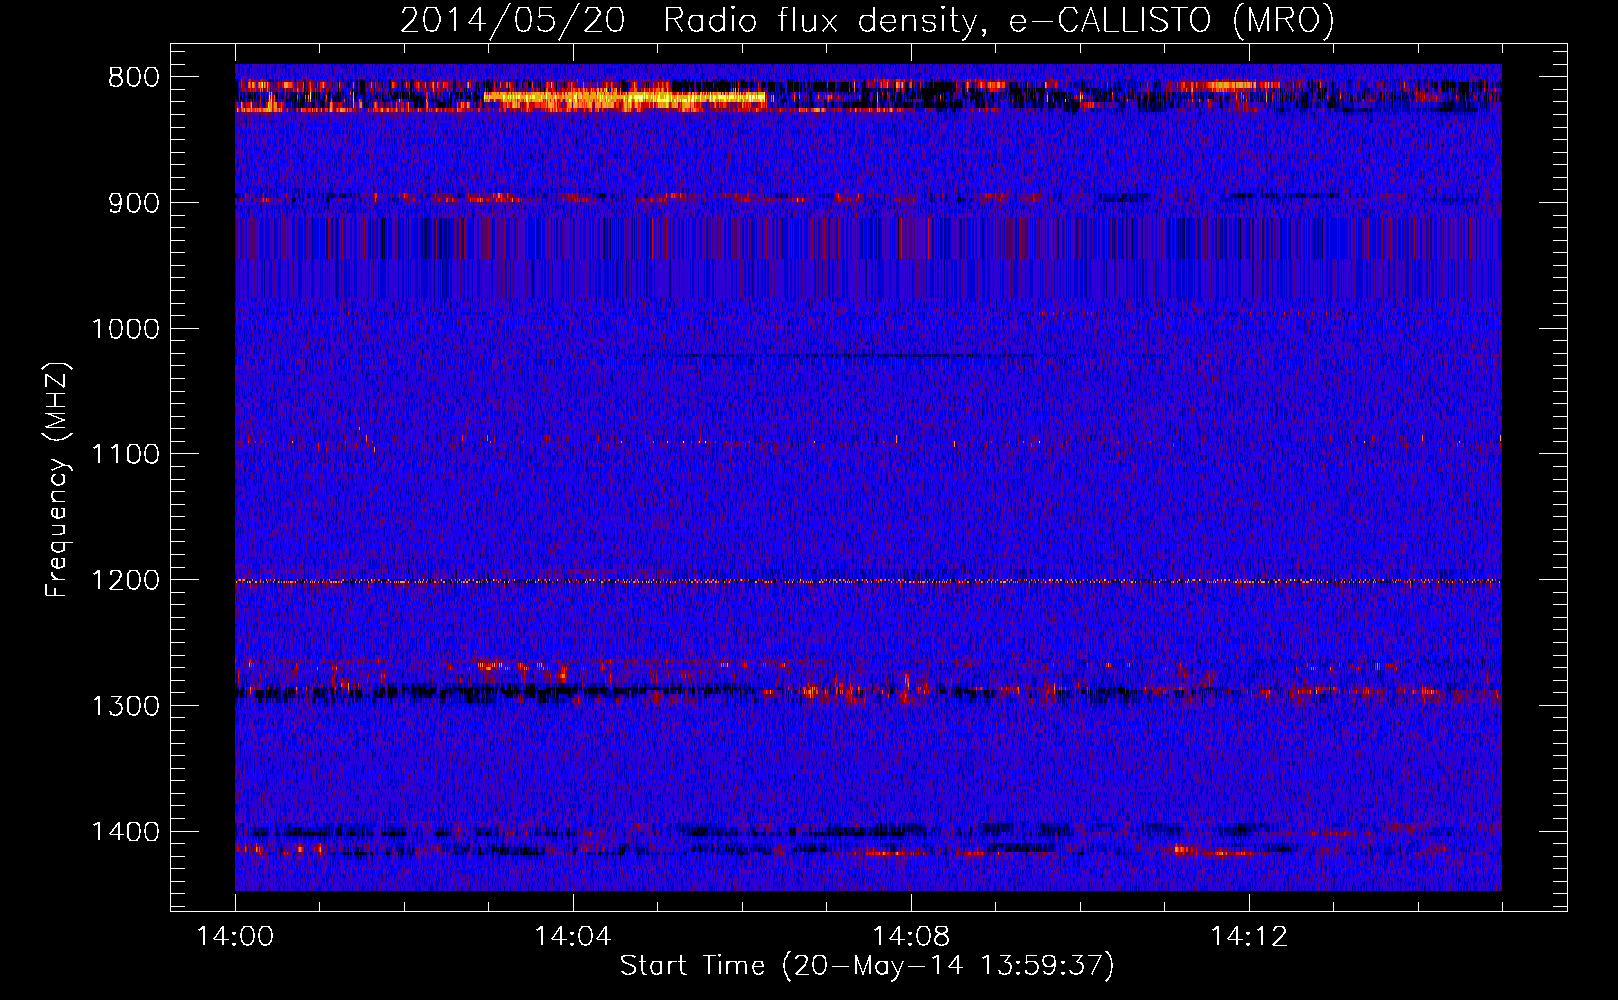
Task: Click the 14:04 time tick label
Action: (573, 937)
